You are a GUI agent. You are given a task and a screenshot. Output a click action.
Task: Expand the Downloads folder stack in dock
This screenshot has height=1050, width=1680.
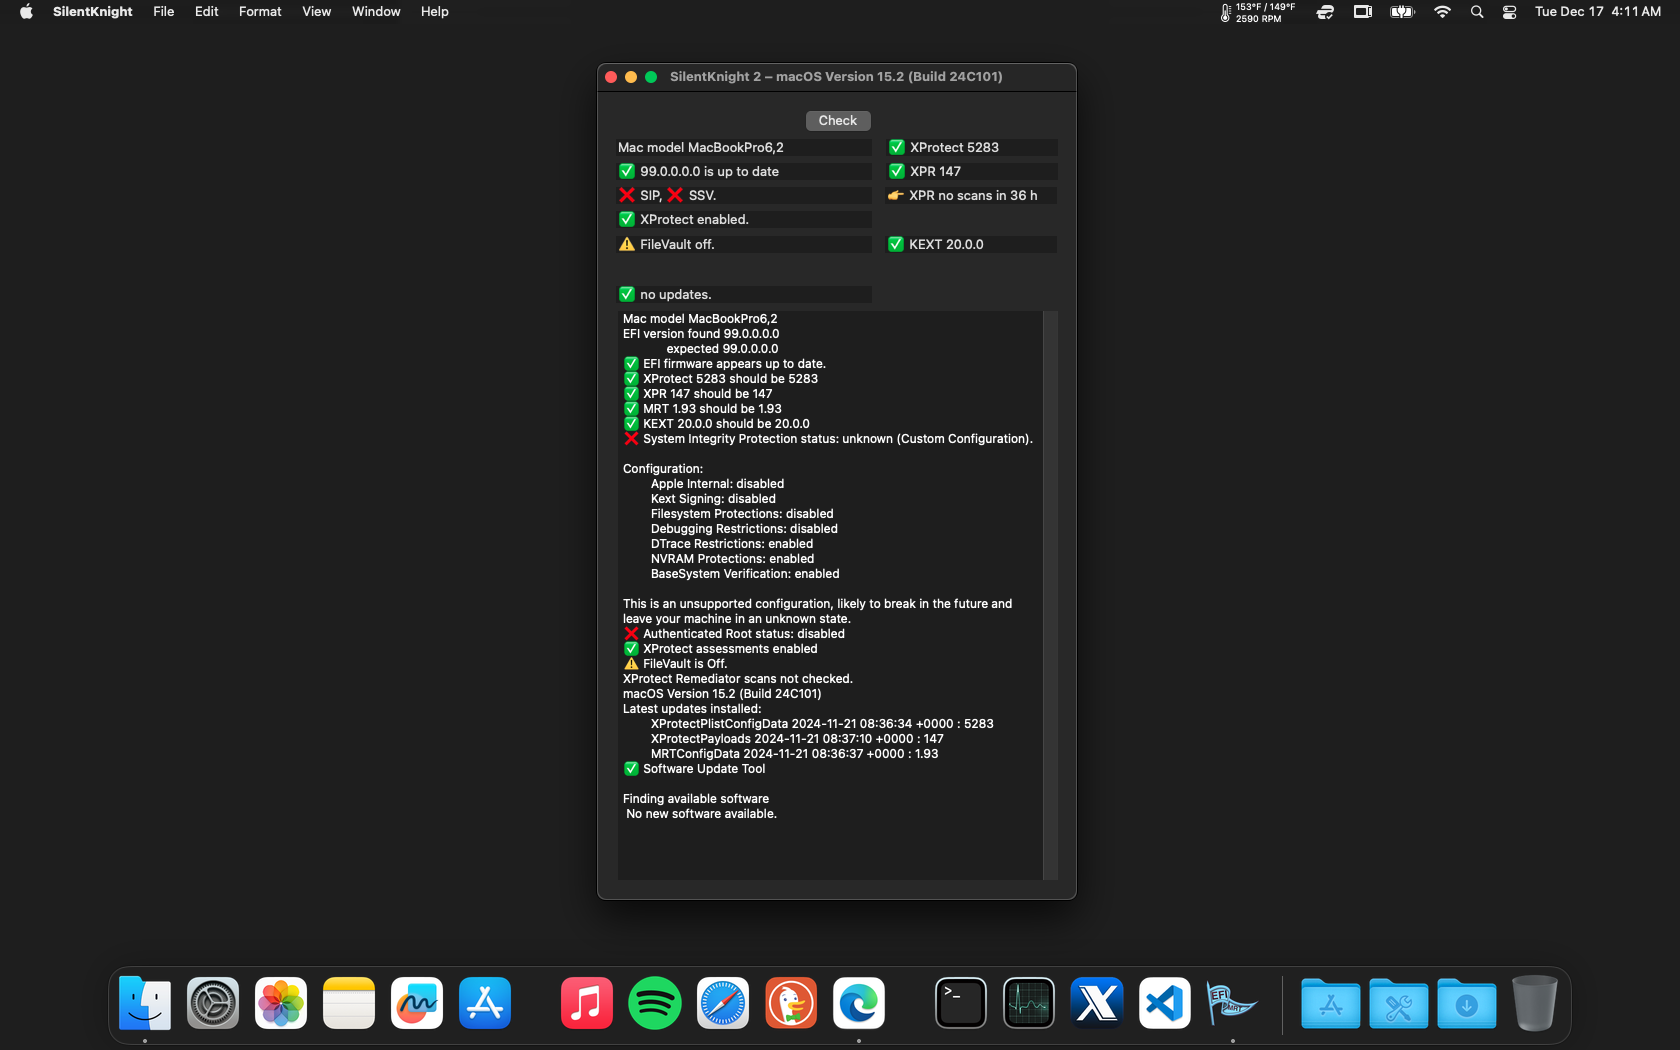(x=1466, y=1003)
